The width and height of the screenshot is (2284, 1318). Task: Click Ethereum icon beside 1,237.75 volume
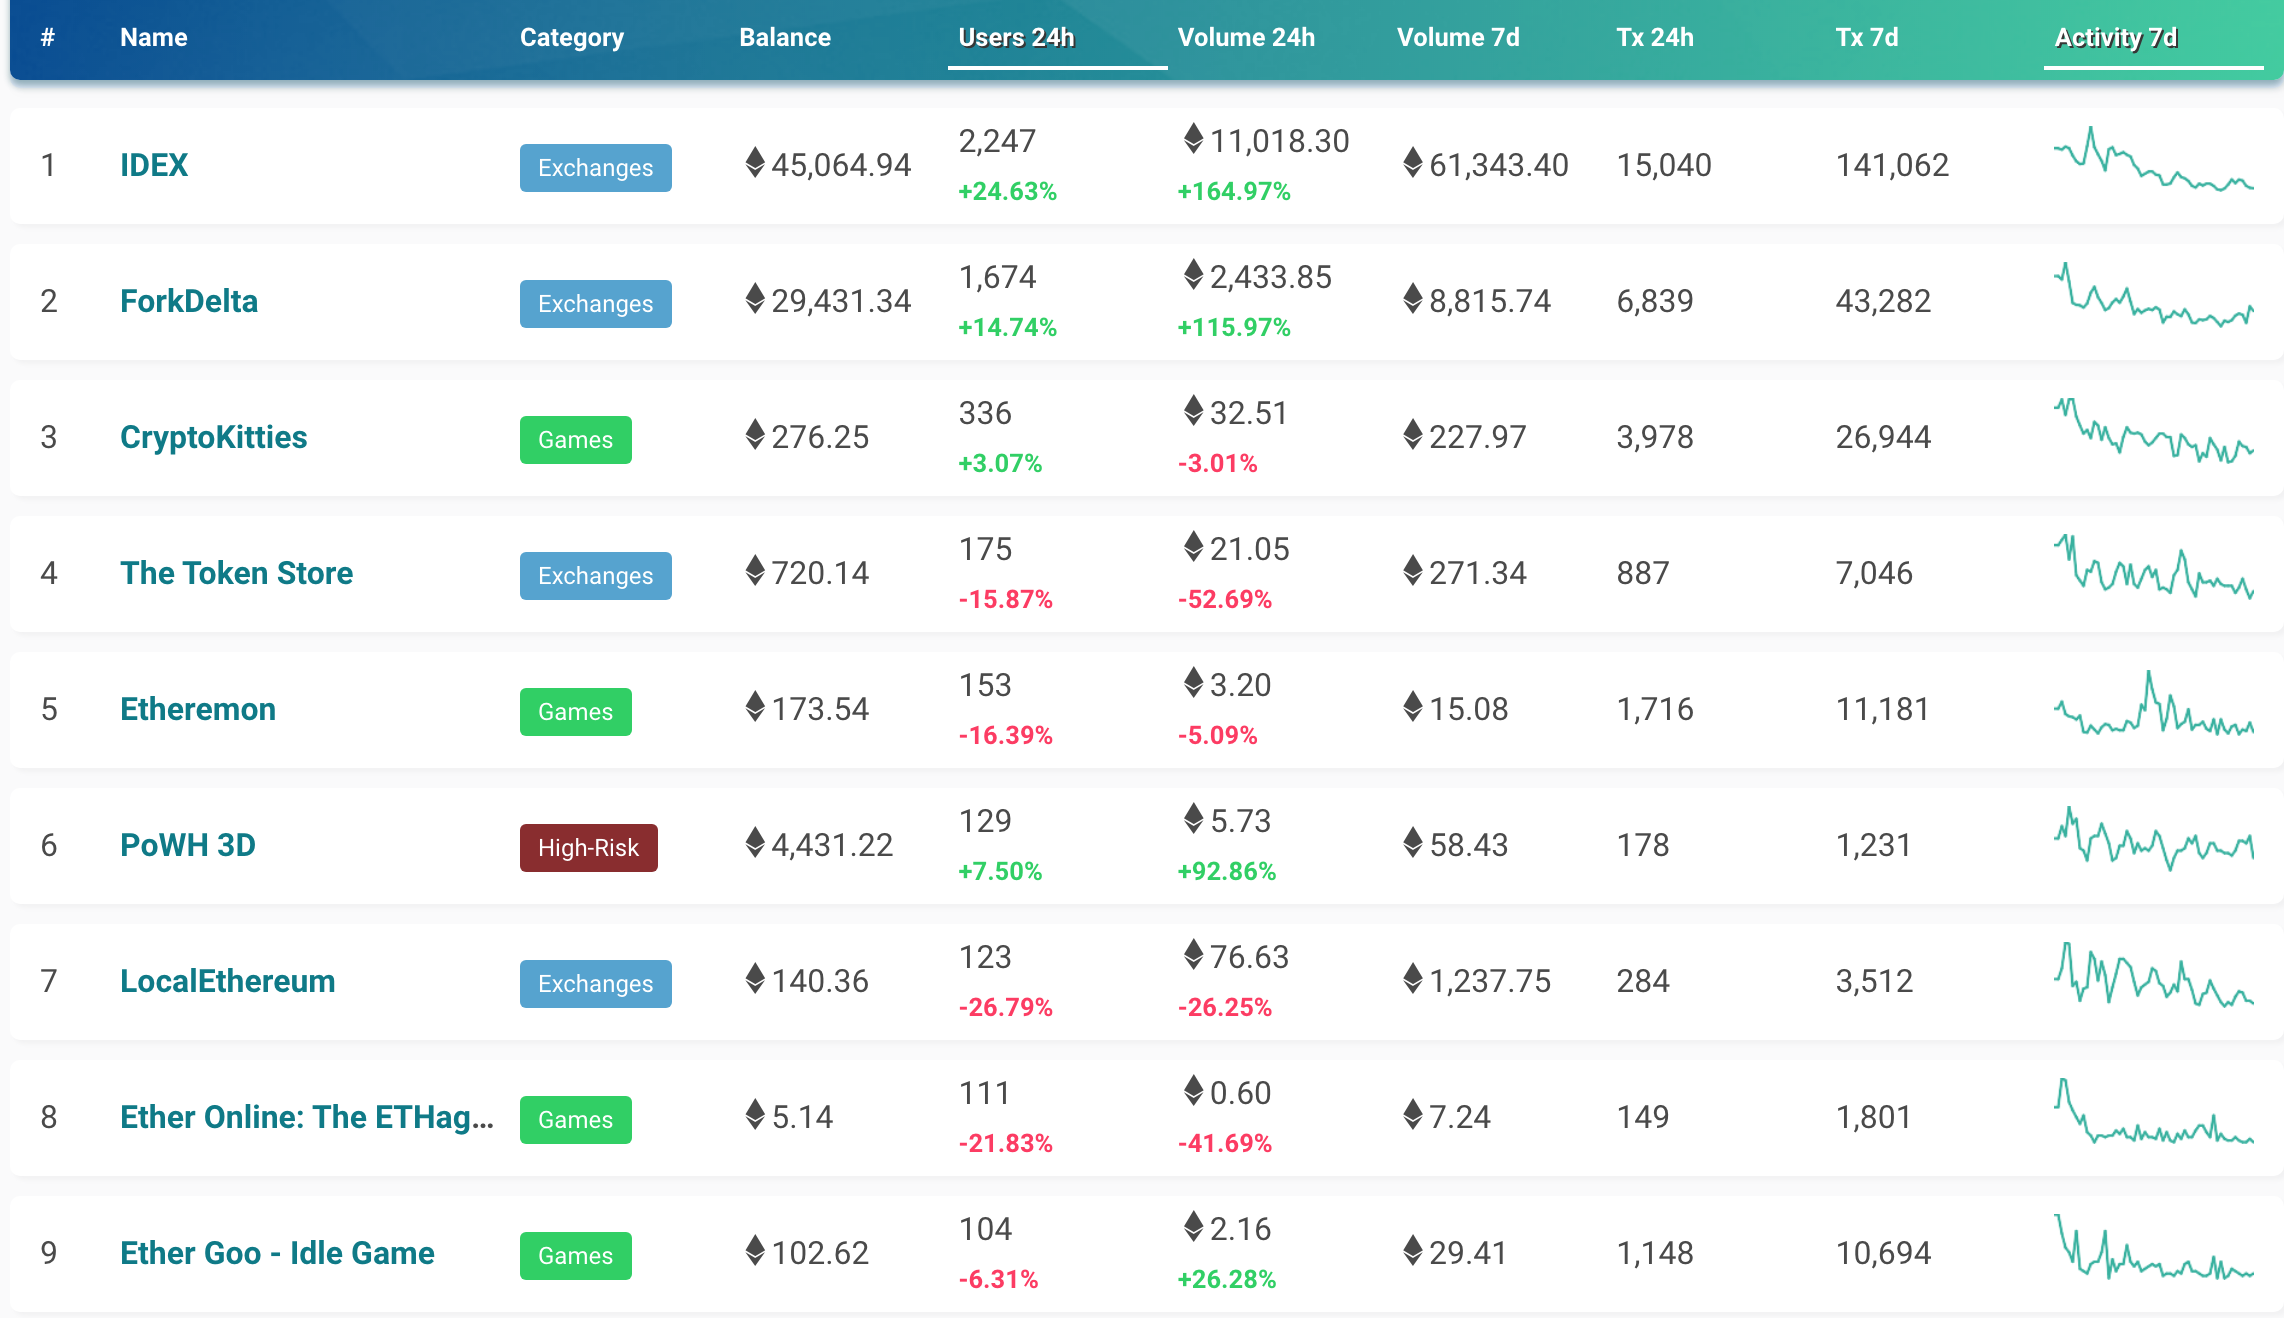(x=1412, y=978)
